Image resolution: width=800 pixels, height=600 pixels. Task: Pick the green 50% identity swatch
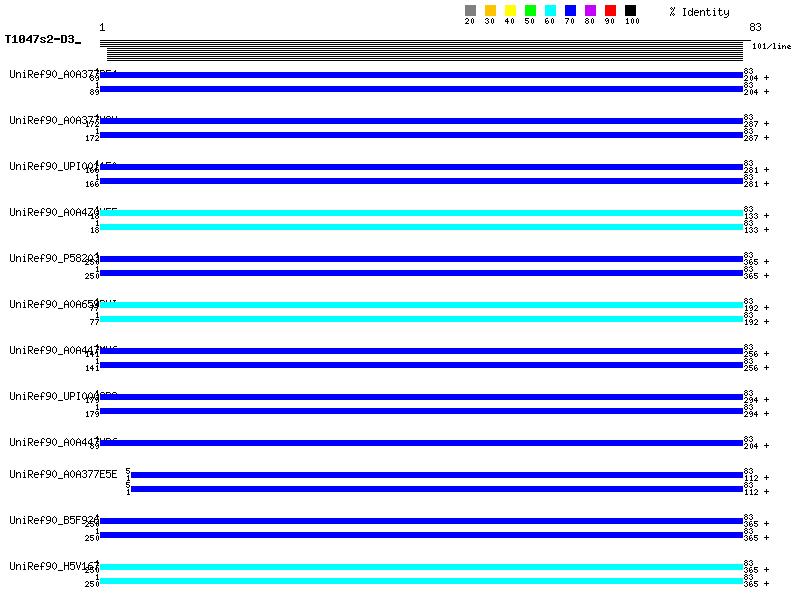point(530,11)
